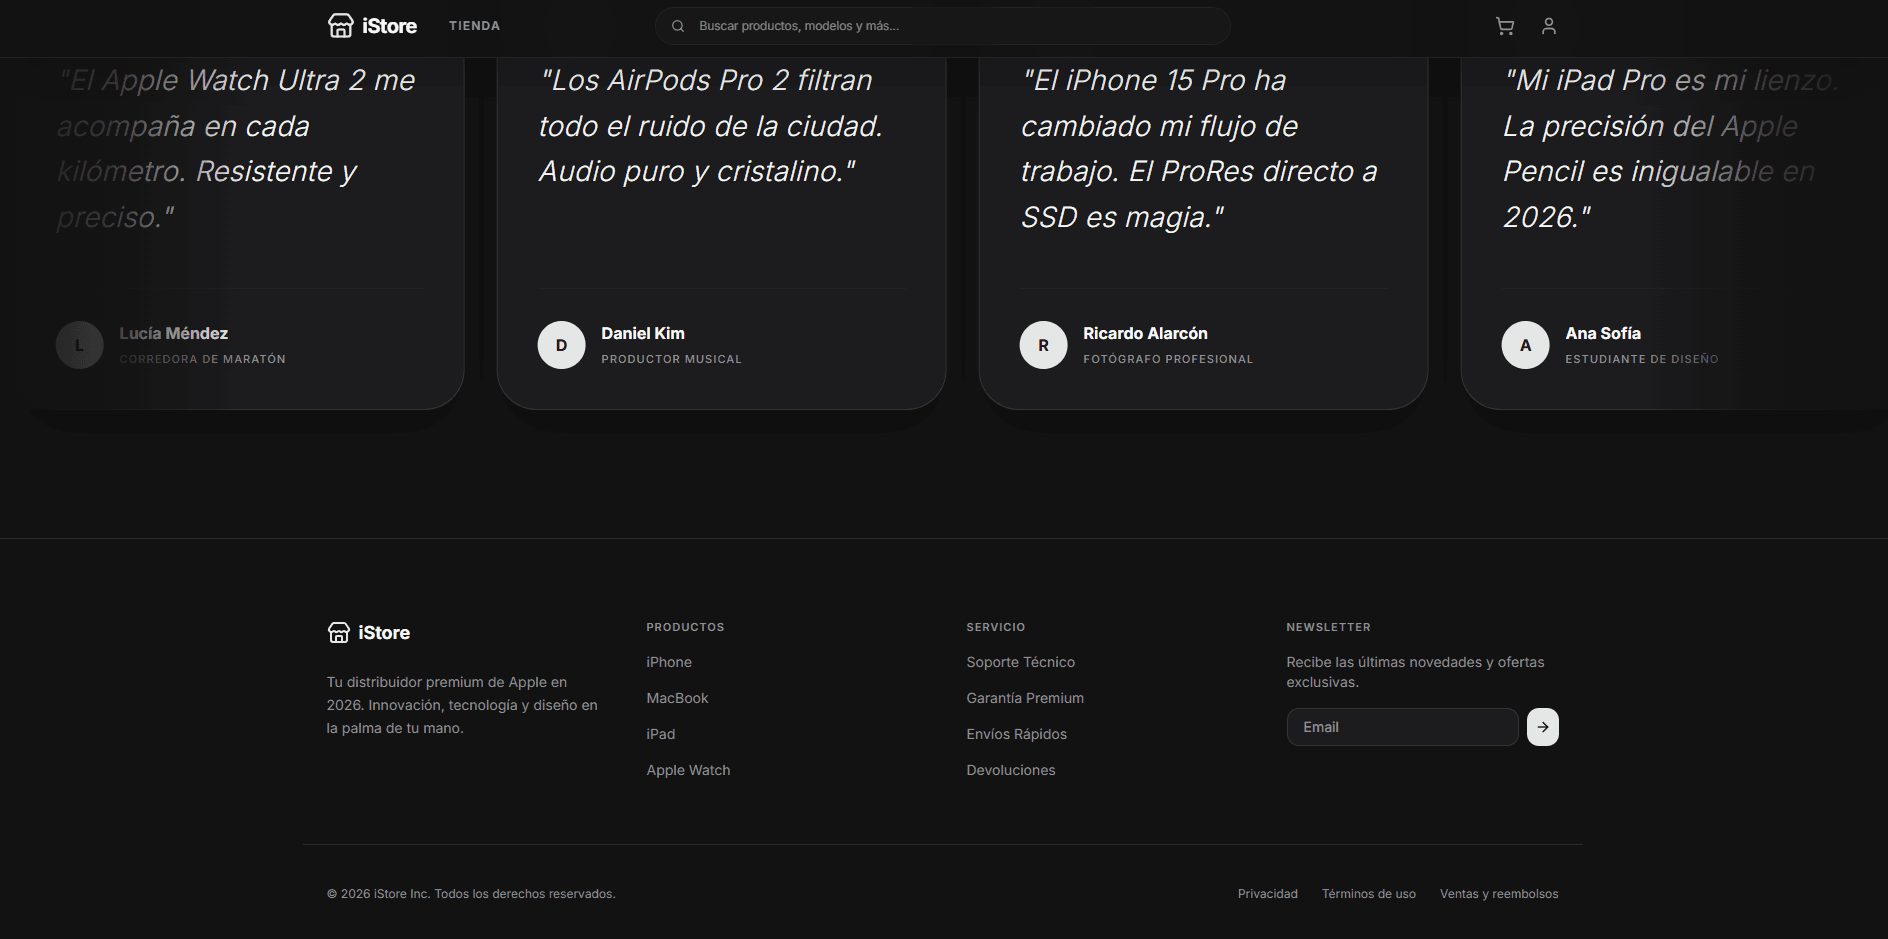
Task: Click the SERVICIO footer heading
Action: pos(996,627)
